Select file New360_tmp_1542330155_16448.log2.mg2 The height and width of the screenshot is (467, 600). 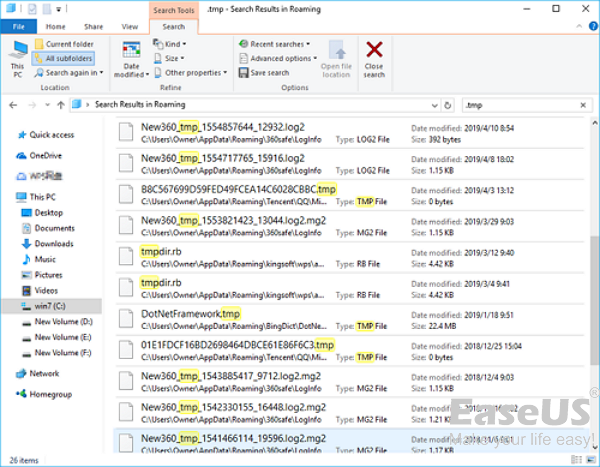[350, 413]
